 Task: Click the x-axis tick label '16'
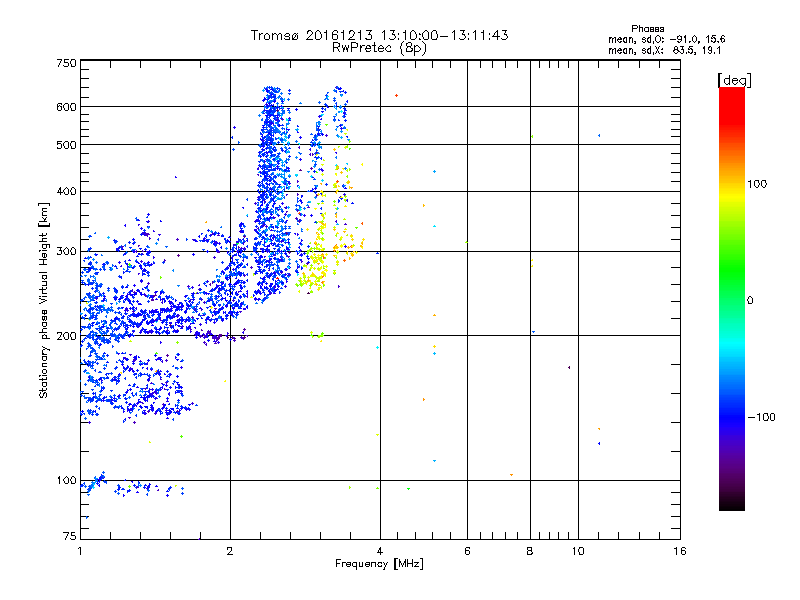tap(680, 551)
